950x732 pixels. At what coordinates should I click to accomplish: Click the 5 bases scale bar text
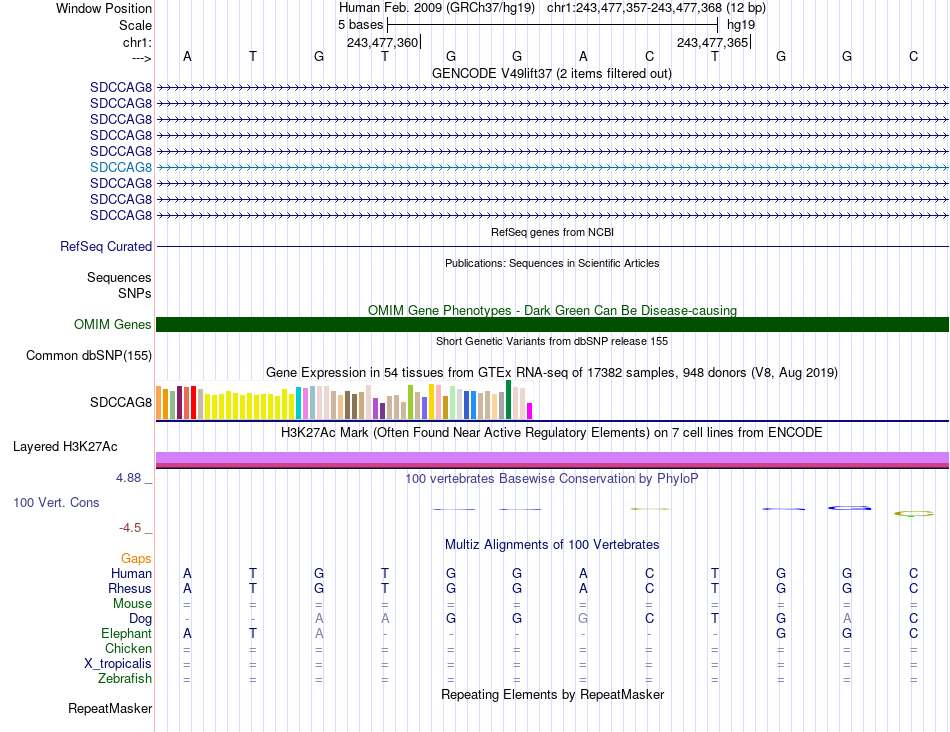click(360, 25)
